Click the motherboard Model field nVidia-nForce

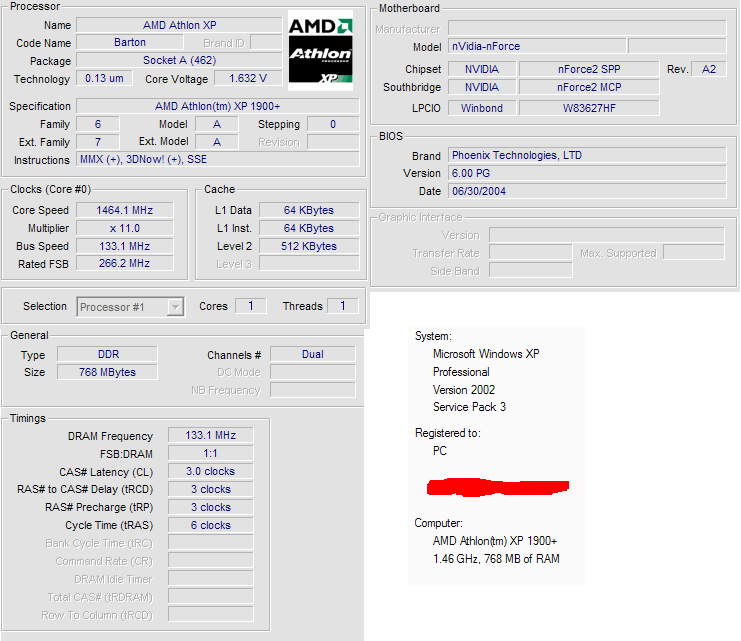point(536,46)
